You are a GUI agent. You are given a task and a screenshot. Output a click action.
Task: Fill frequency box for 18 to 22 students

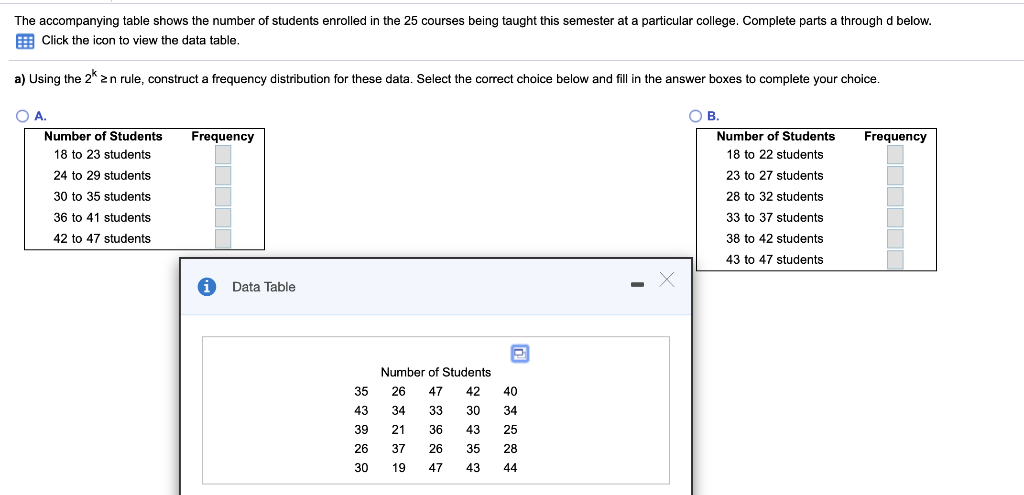(895, 155)
